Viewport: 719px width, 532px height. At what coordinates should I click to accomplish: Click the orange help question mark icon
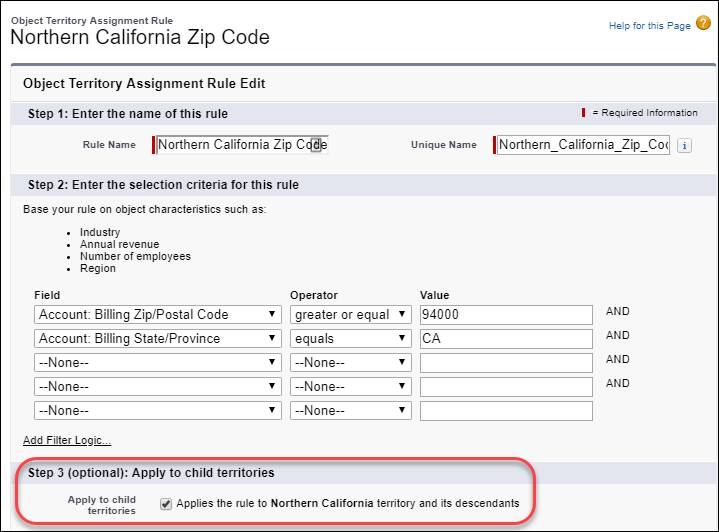tap(703, 22)
